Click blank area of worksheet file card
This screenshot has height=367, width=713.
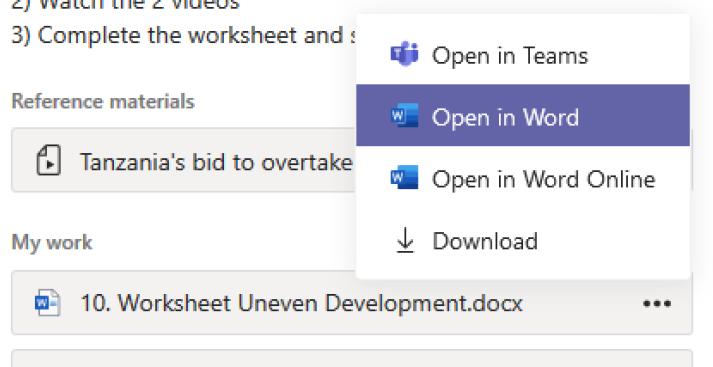click(582, 303)
